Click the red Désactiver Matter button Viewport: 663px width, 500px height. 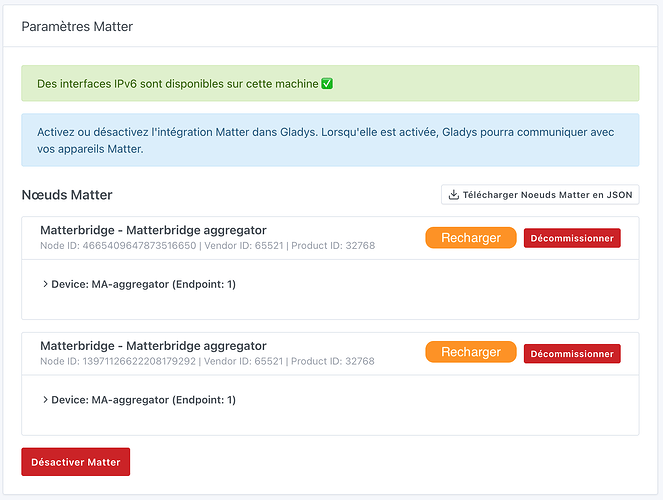[x=76, y=462]
